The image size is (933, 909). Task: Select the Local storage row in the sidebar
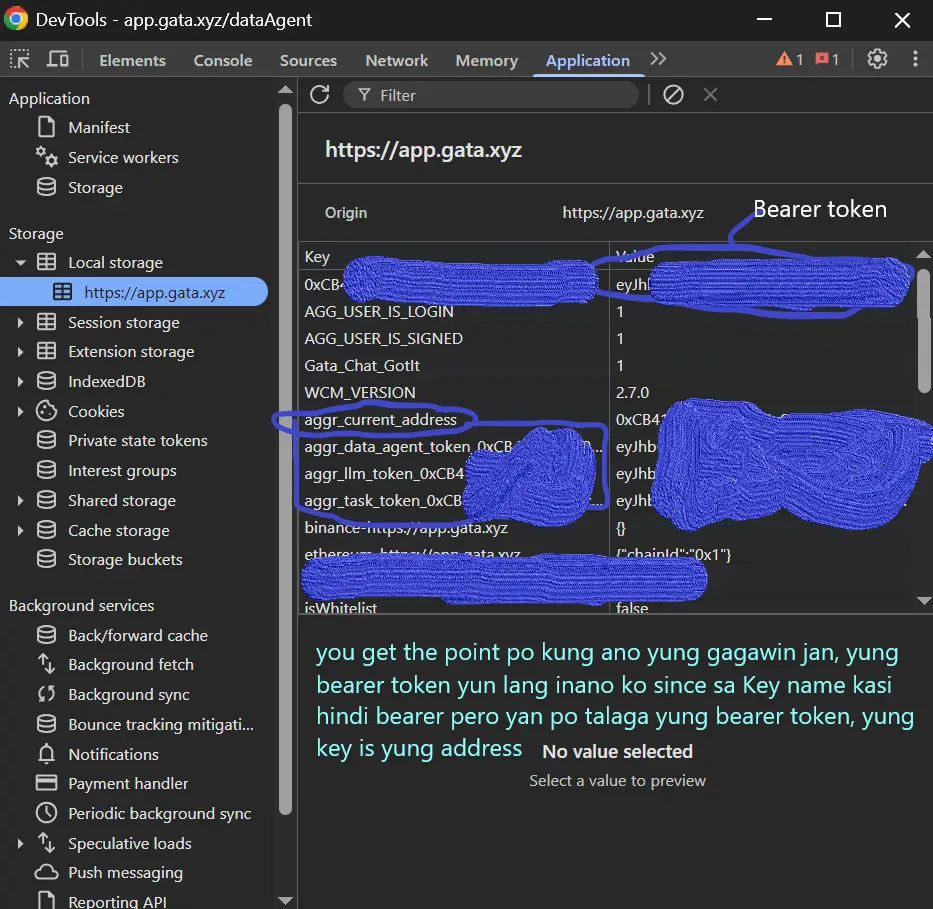click(115, 262)
